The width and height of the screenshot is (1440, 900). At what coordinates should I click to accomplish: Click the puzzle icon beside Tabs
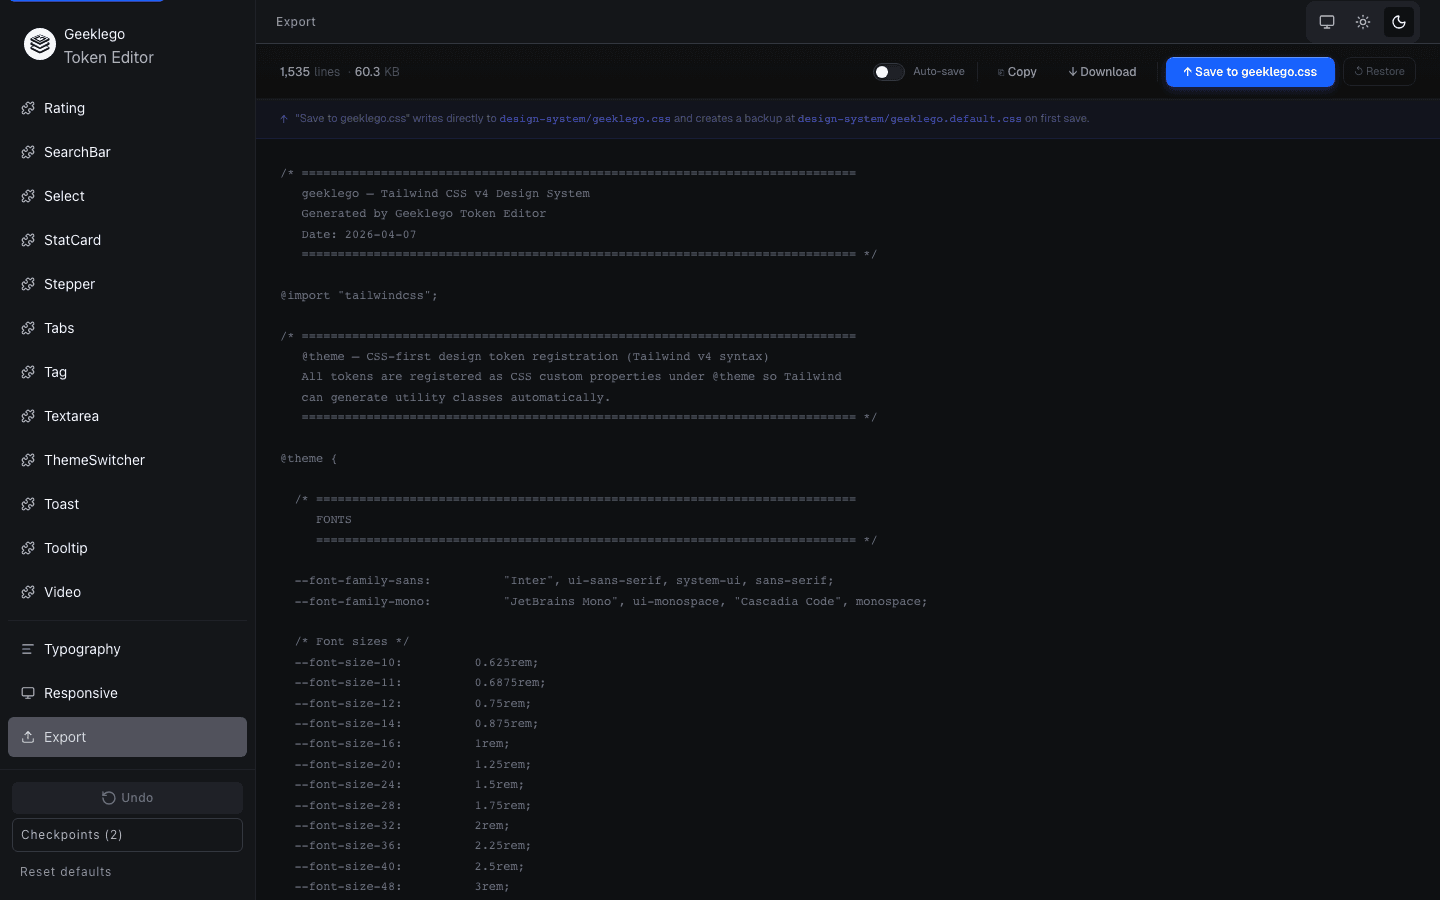(x=28, y=328)
